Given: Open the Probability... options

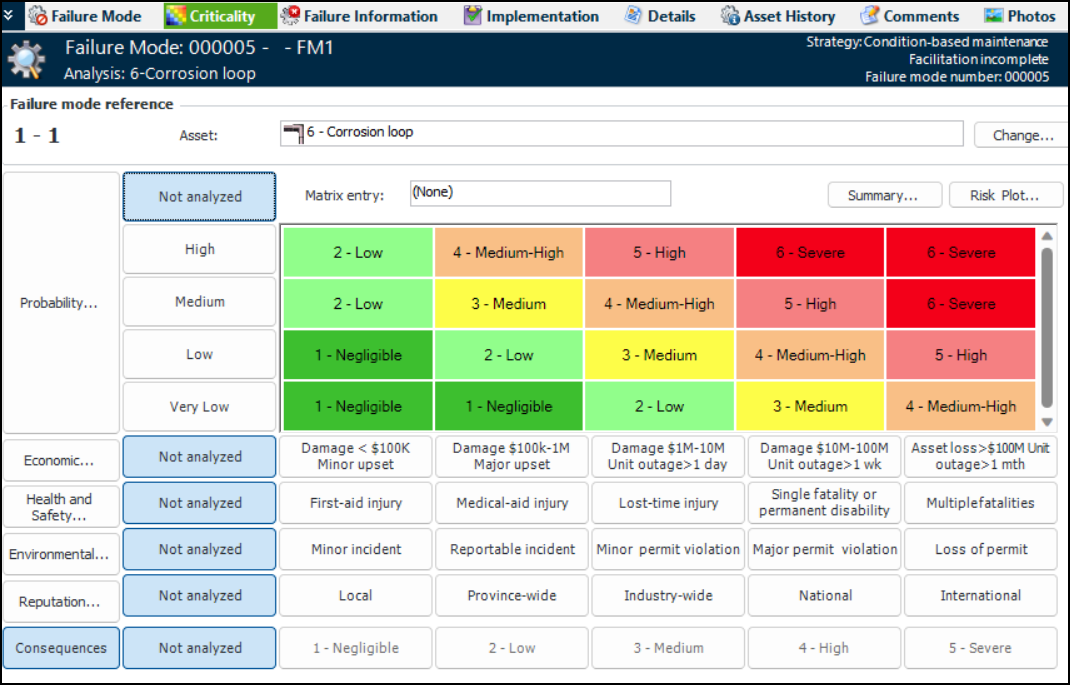Looking at the screenshot, I should (x=60, y=303).
